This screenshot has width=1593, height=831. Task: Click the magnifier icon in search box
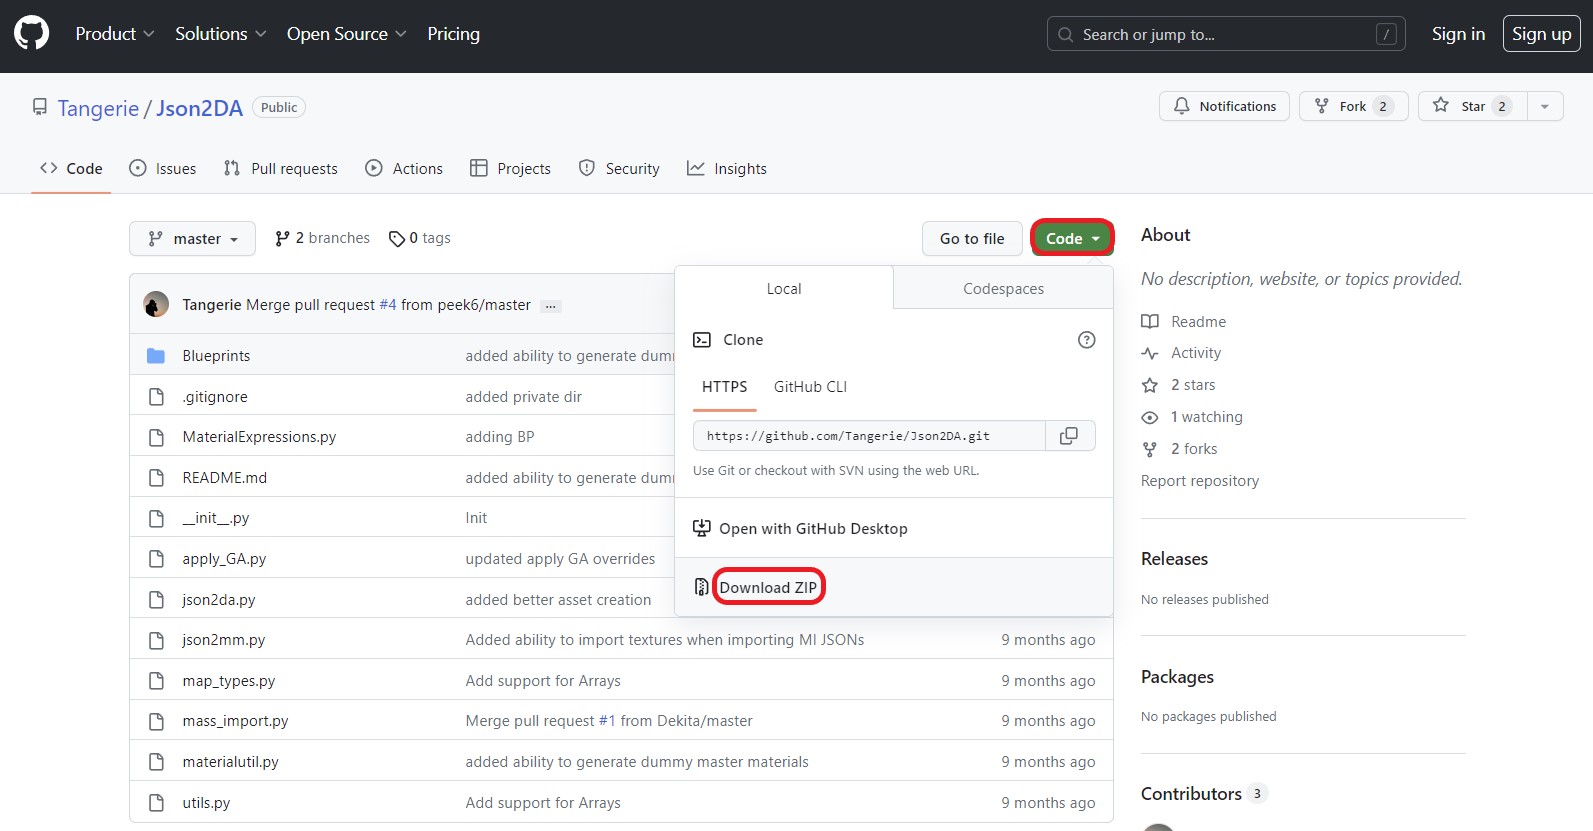point(1066,34)
